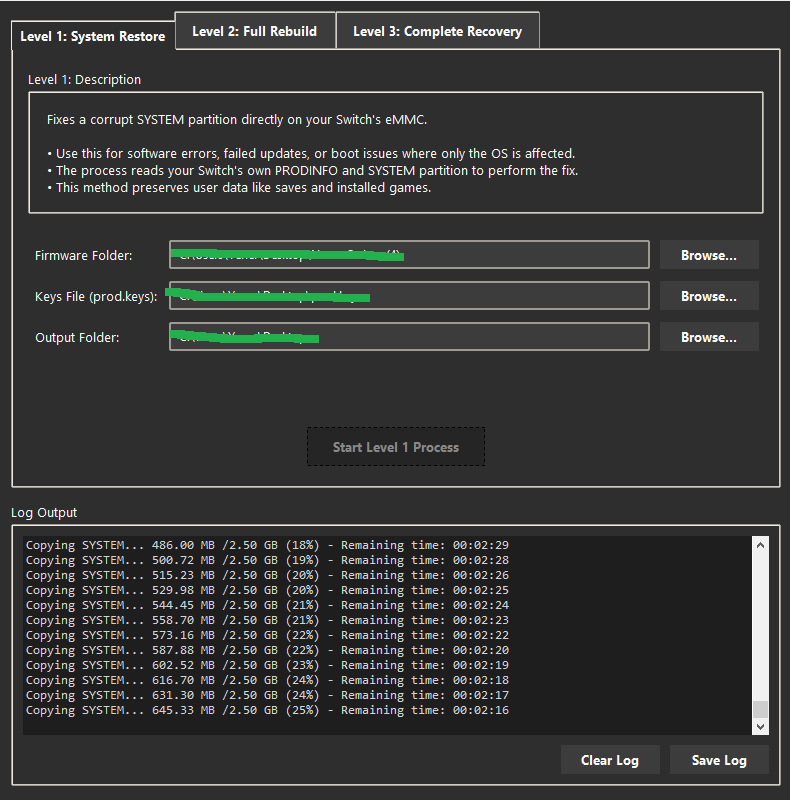Viewport: 790px width, 800px height.
Task: Click the Start Level 1 Process button
Action: tap(395, 447)
